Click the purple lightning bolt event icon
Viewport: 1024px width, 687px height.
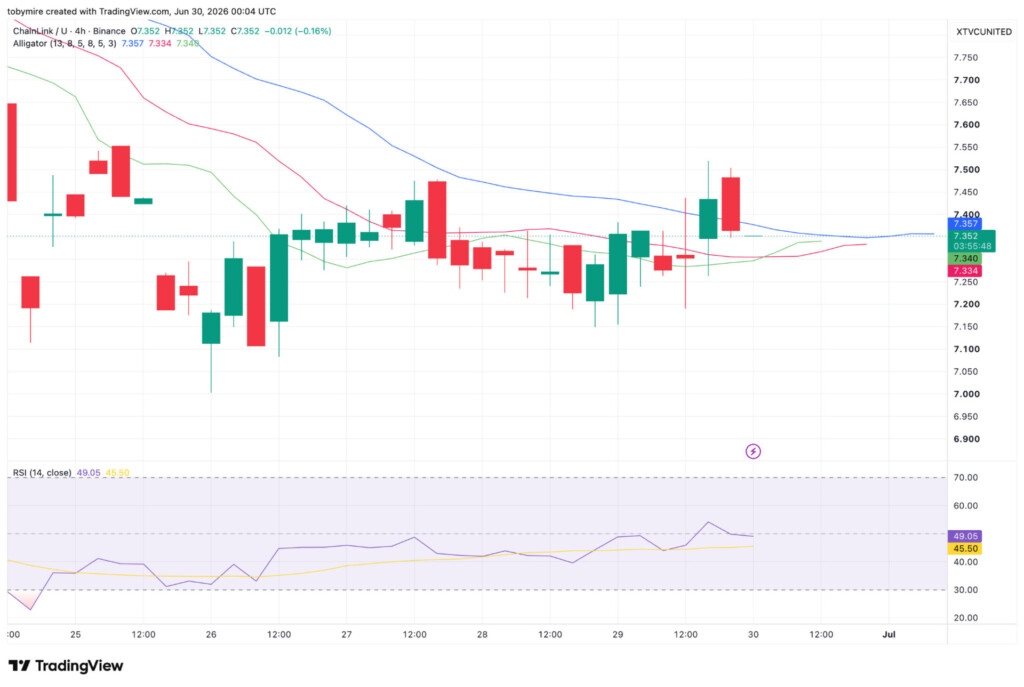pos(753,451)
